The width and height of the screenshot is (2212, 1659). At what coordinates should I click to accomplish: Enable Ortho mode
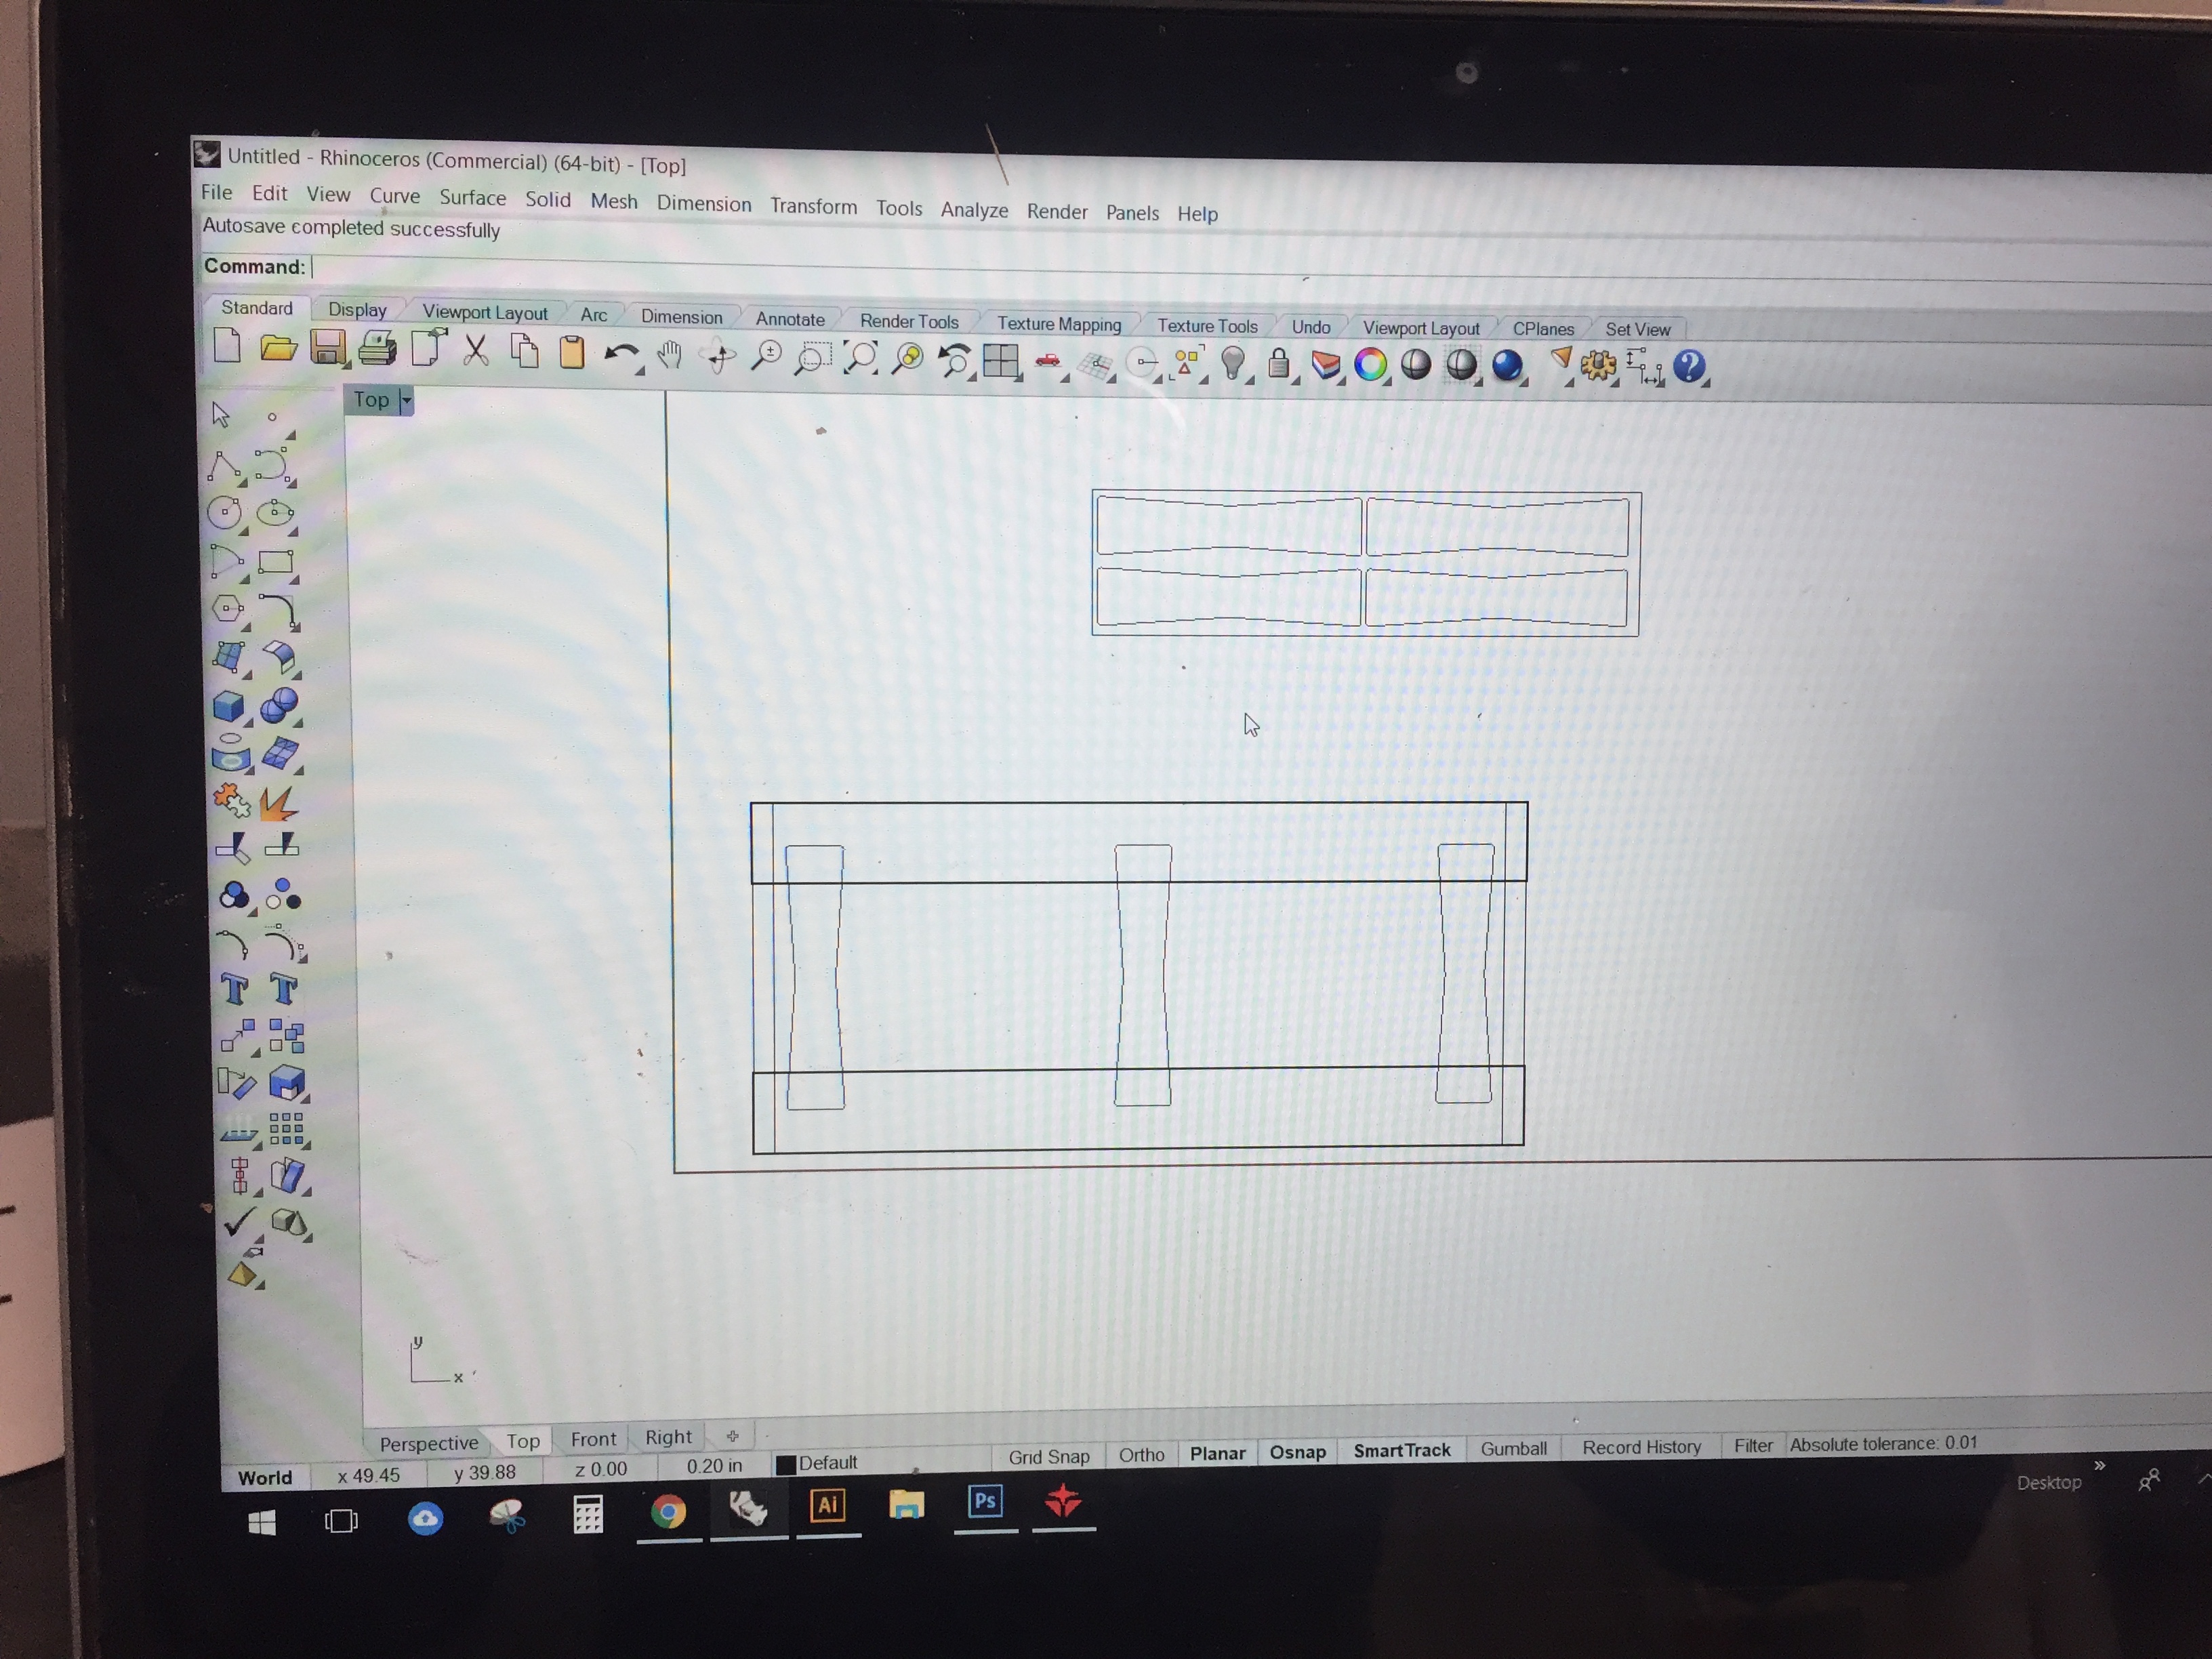tap(1141, 1455)
